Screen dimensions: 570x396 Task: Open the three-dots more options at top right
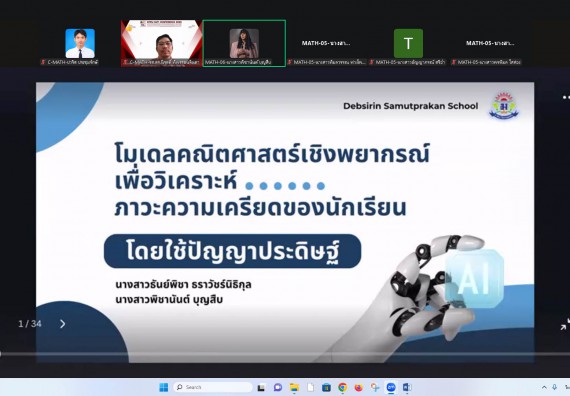click(x=566, y=97)
